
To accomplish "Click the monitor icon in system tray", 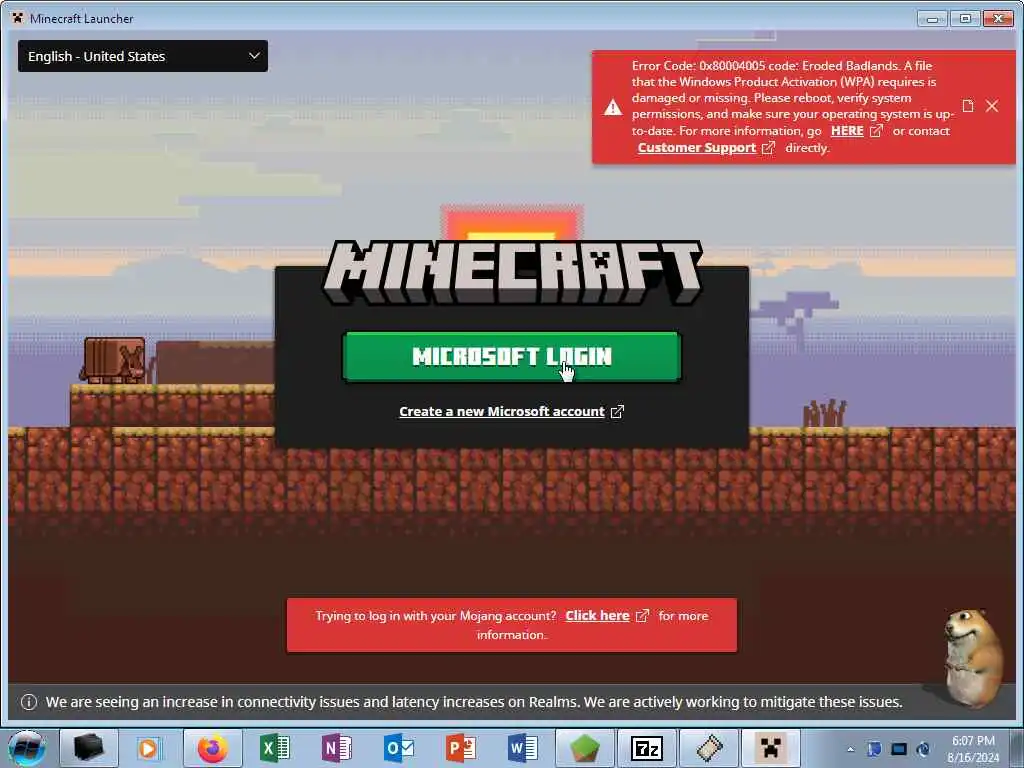I will (899, 749).
